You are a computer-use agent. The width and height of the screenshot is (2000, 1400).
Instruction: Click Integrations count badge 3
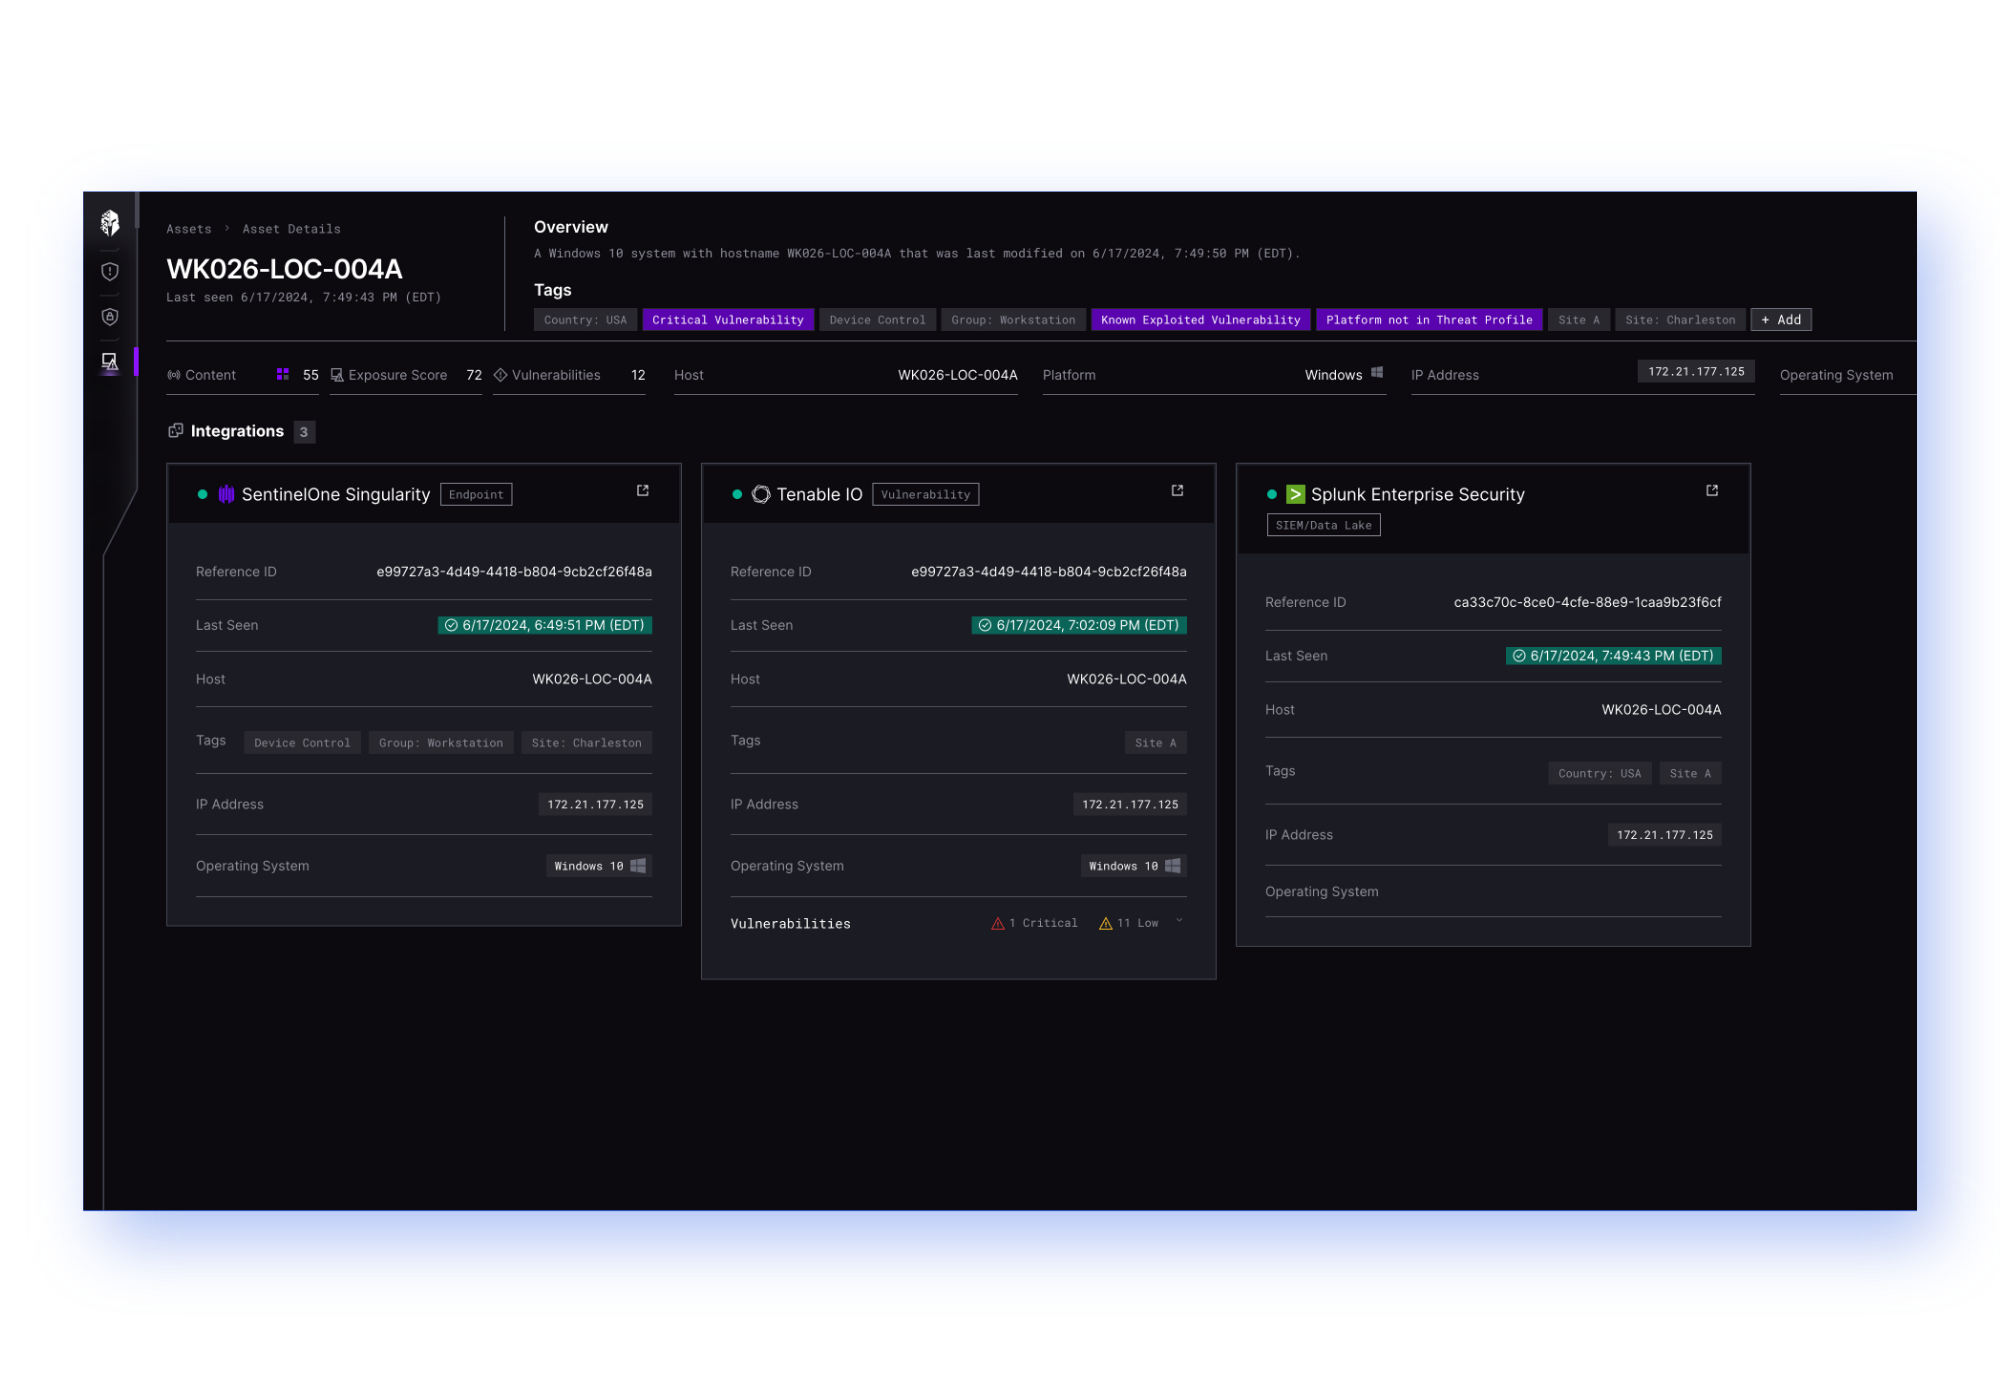pos(304,431)
